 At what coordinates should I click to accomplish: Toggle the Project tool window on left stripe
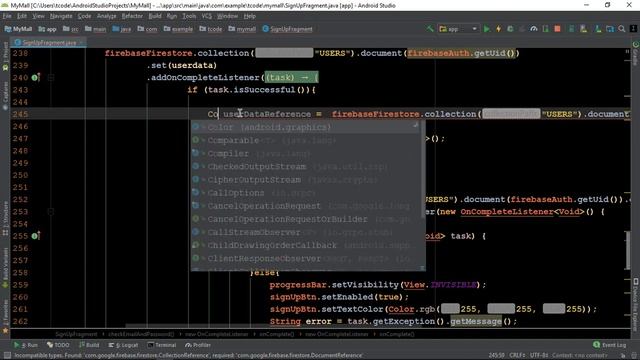tap(5, 52)
